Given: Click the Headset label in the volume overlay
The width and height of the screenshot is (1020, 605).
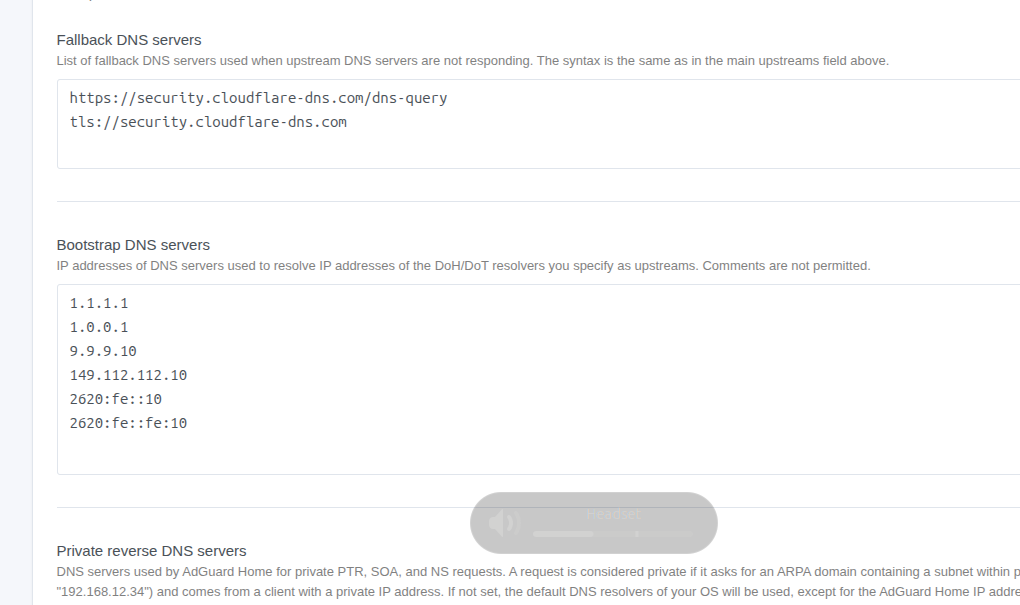Looking at the screenshot, I should (x=612, y=514).
